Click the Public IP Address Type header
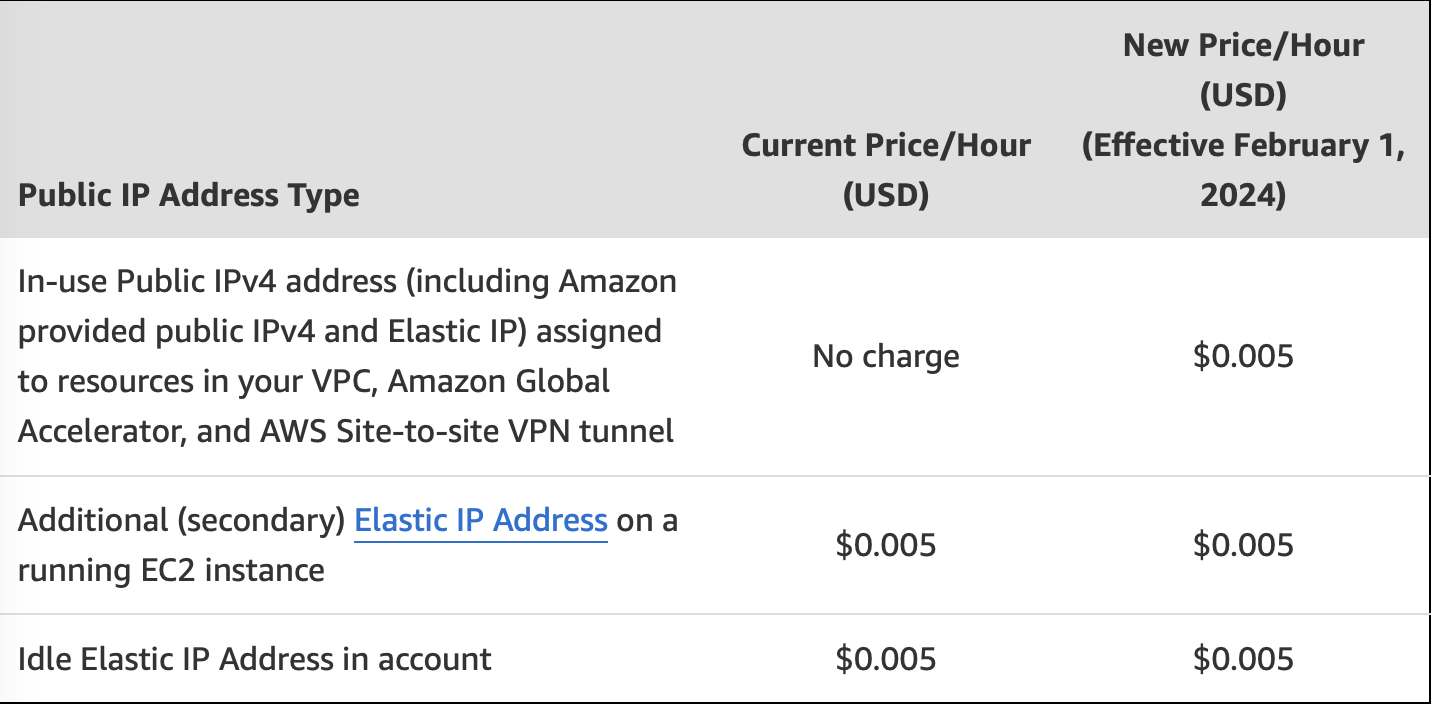Viewport: 1432px width, 704px height. click(x=189, y=194)
